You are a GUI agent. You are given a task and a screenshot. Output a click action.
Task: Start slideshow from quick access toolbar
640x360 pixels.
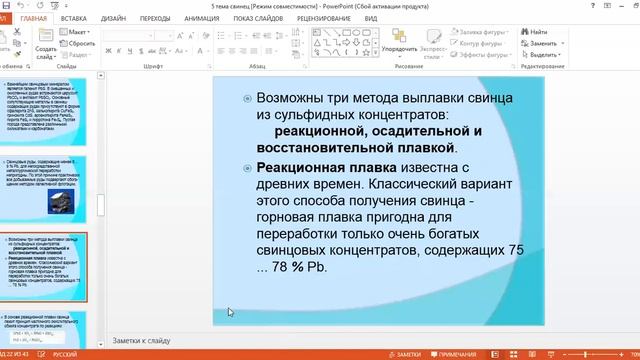tap(55, 6)
